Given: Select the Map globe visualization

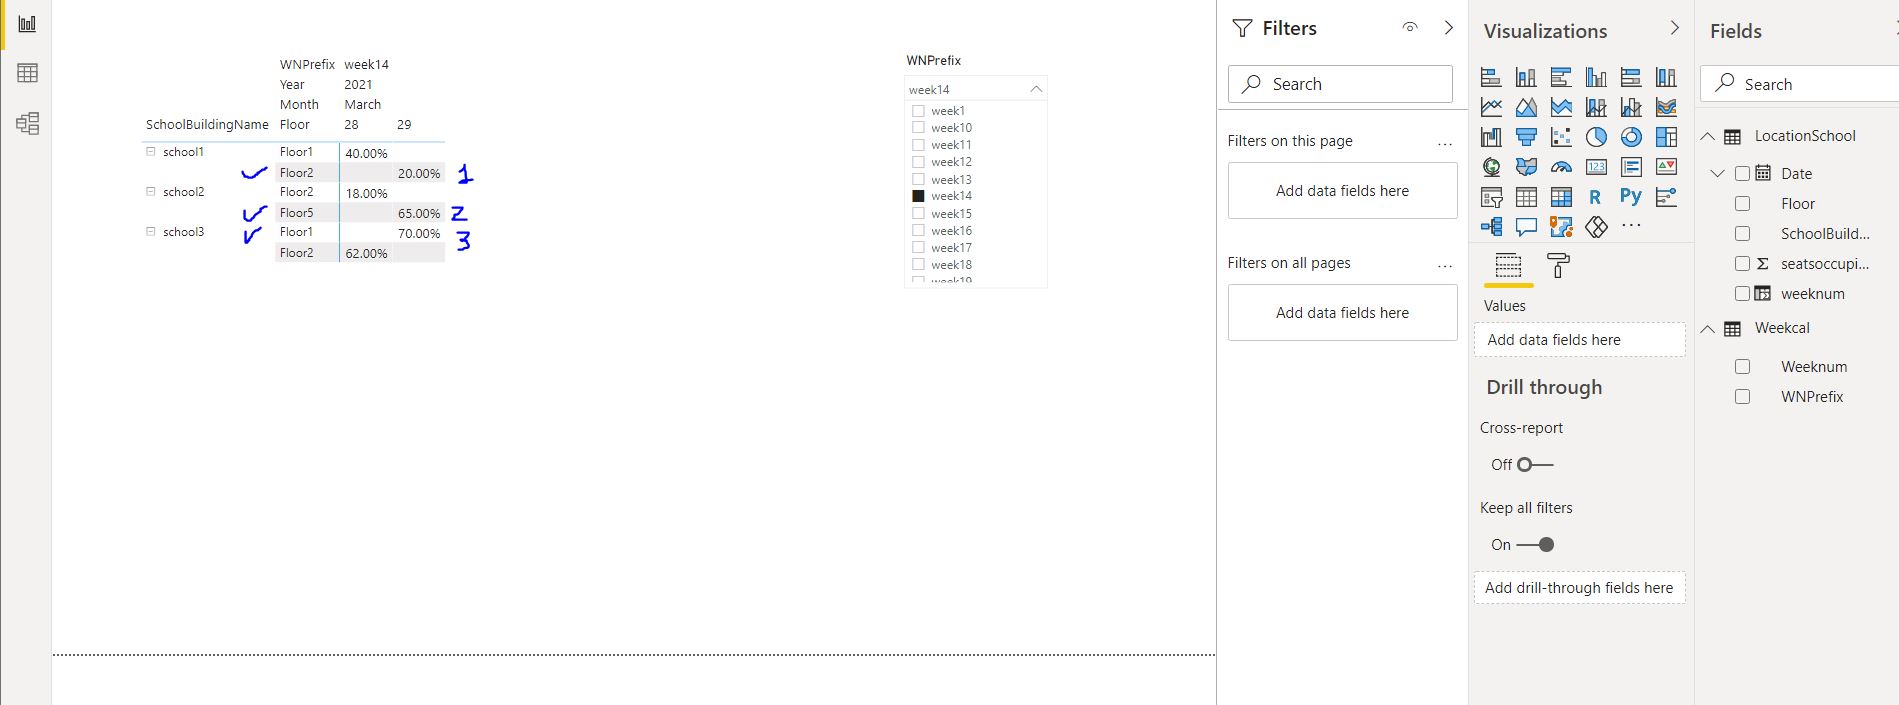Looking at the screenshot, I should pos(1491,167).
